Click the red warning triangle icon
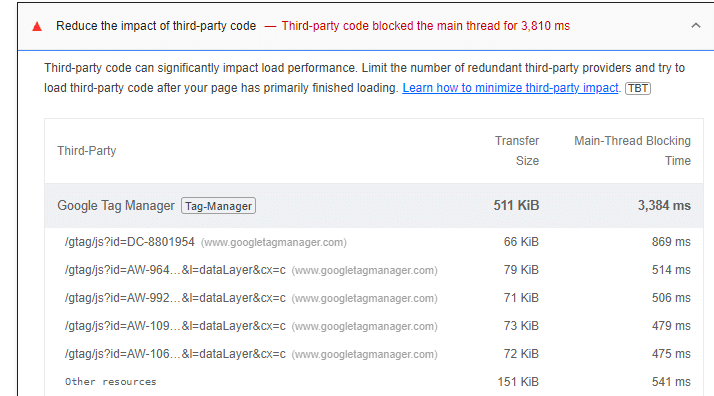This screenshot has width=714, height=396. pos(37,26)
